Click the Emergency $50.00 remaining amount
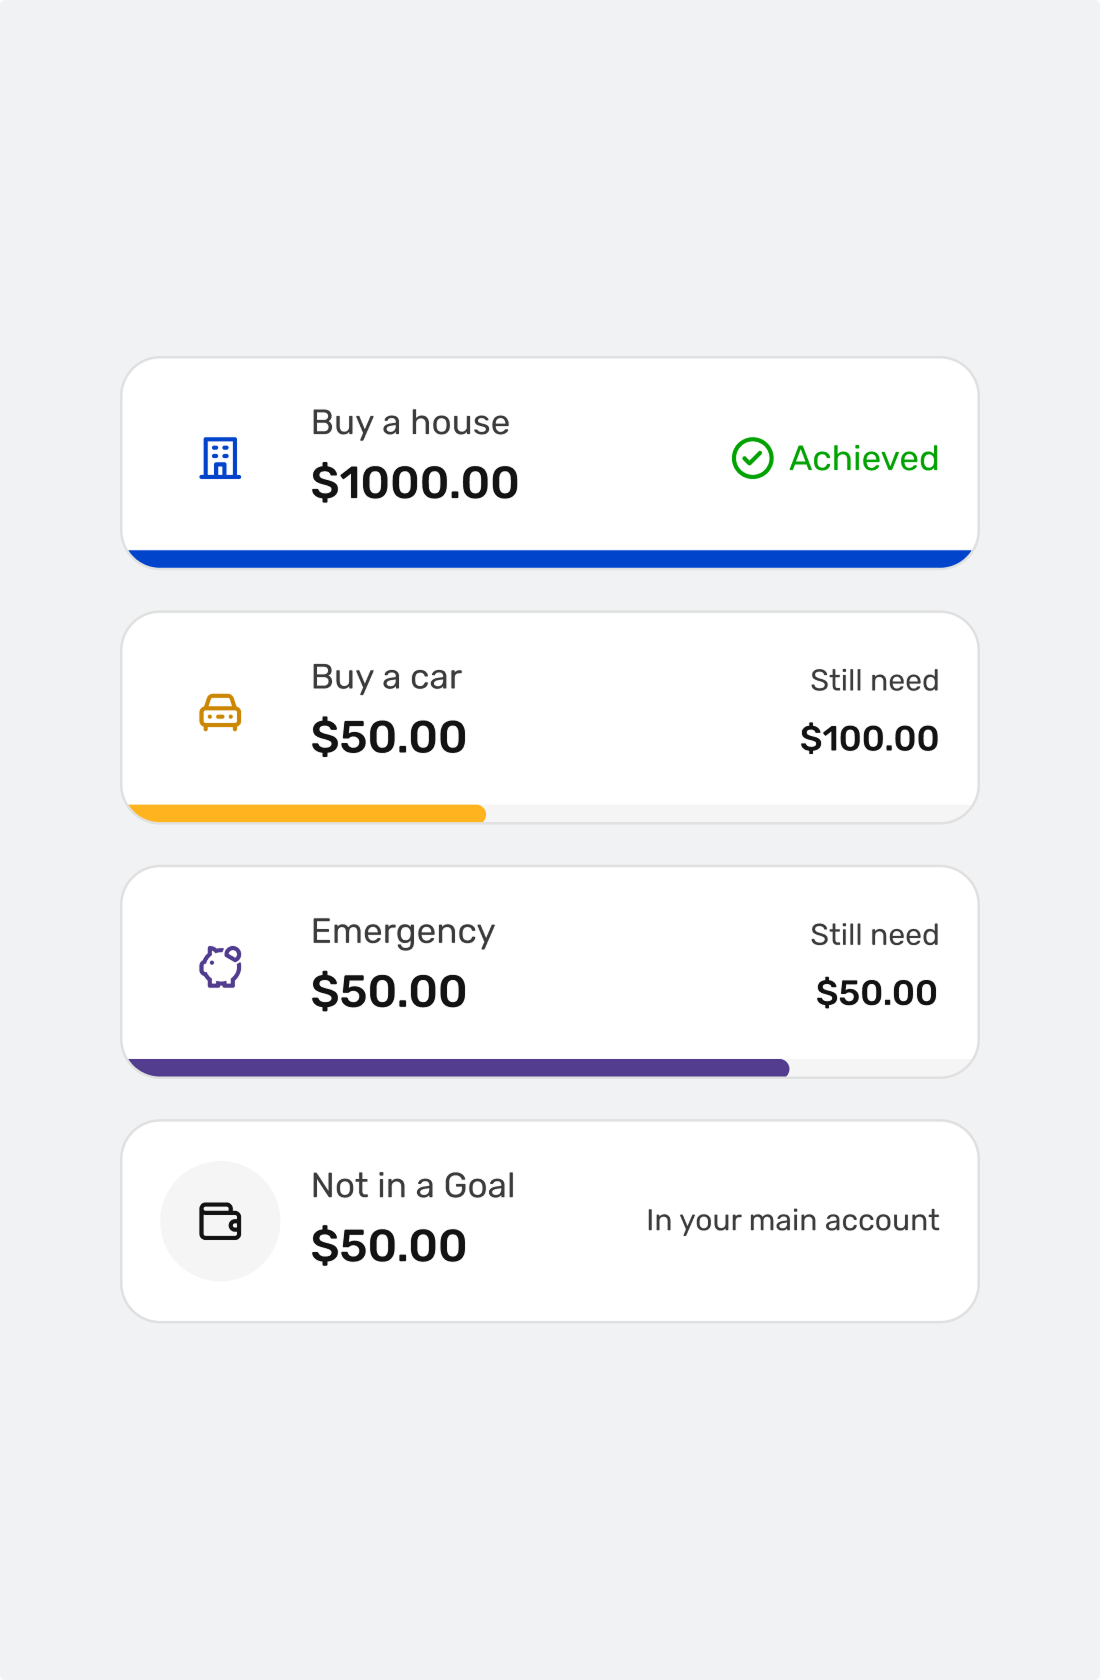This screenshot has height=1680, width=1100. tap(876, 992)
